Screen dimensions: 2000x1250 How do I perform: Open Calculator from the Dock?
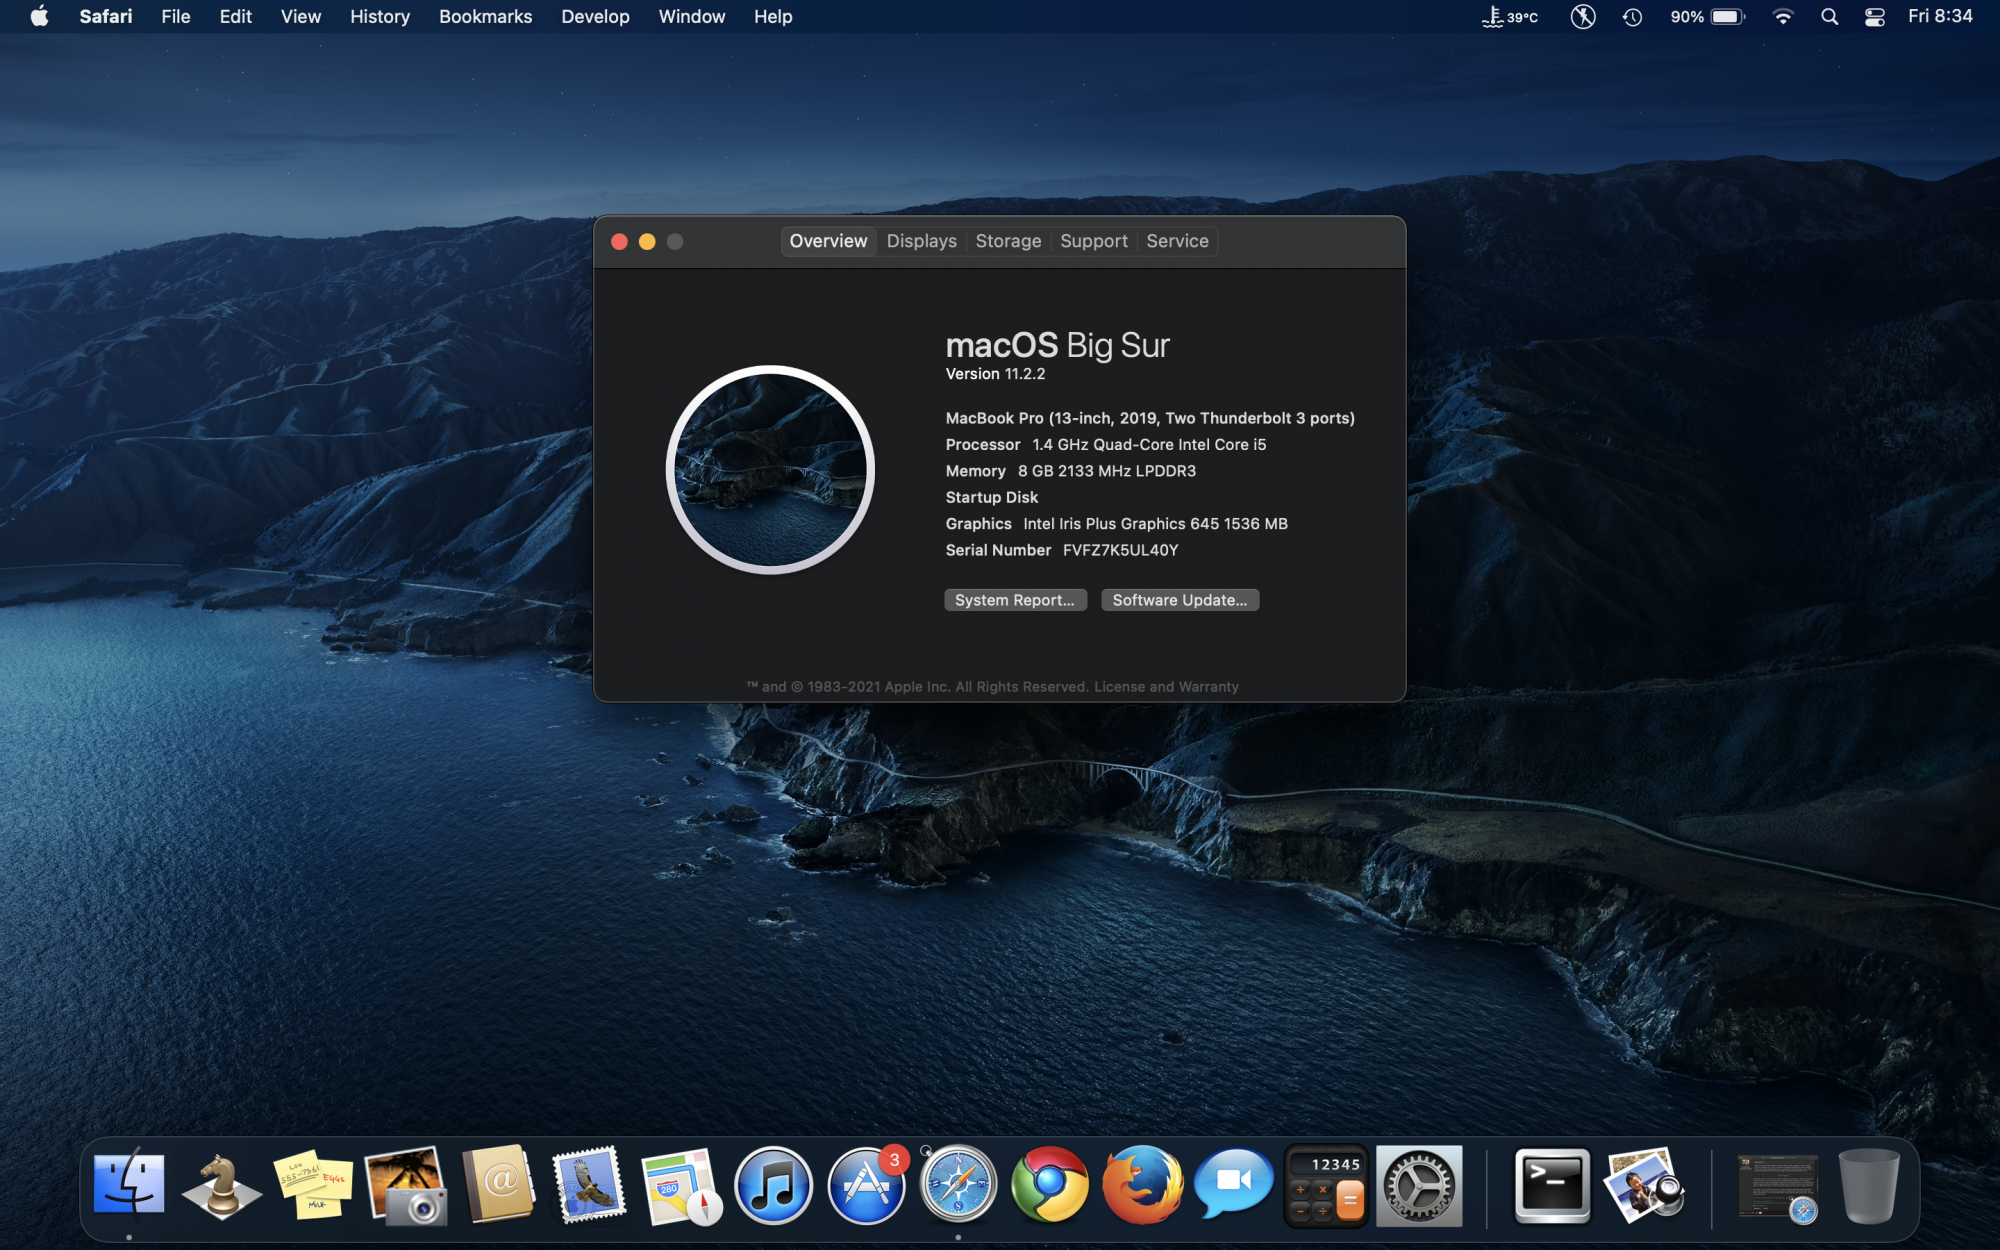(1327, 1186)
